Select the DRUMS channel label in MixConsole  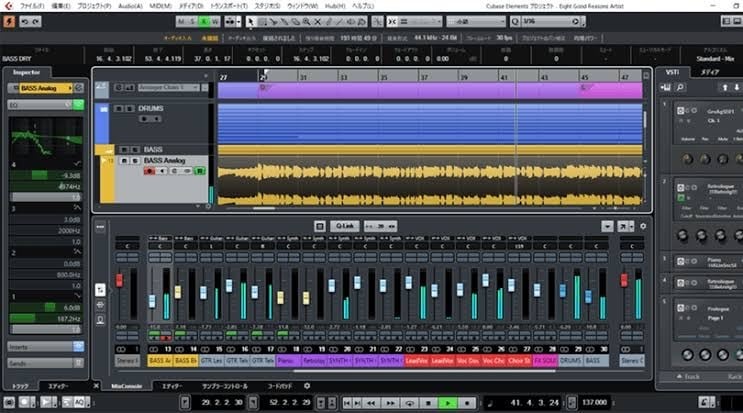click(570, 361)
